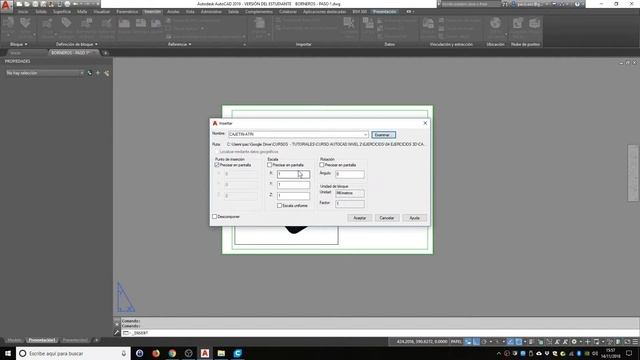Screen dimensions: 640x360
Task: Click the Ángulo rotation input field
Action: tap(350, 174)
